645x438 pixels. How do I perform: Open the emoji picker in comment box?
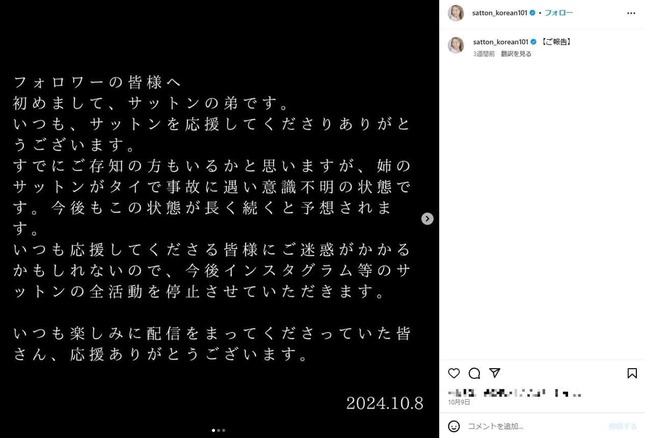454,426
